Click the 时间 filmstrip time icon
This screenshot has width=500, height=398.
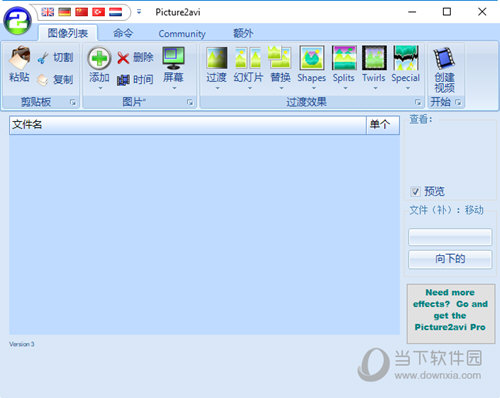point(123,80)
